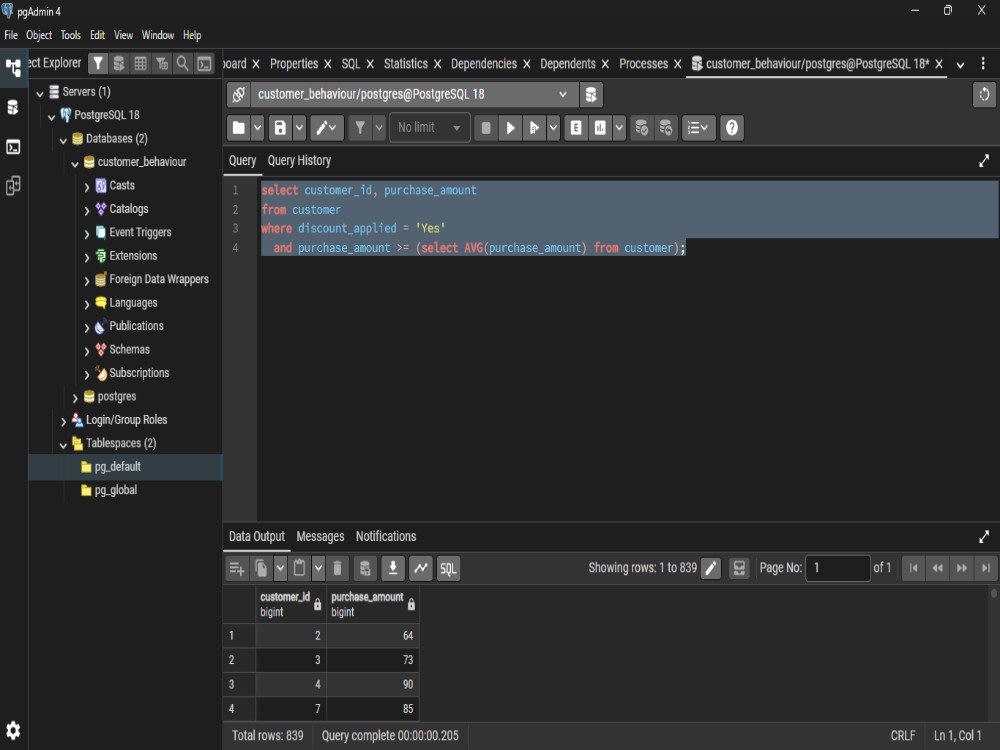This screenshot has height=750, width=1000.
Task: Open the Object menu
Action: tap(39, 35)
